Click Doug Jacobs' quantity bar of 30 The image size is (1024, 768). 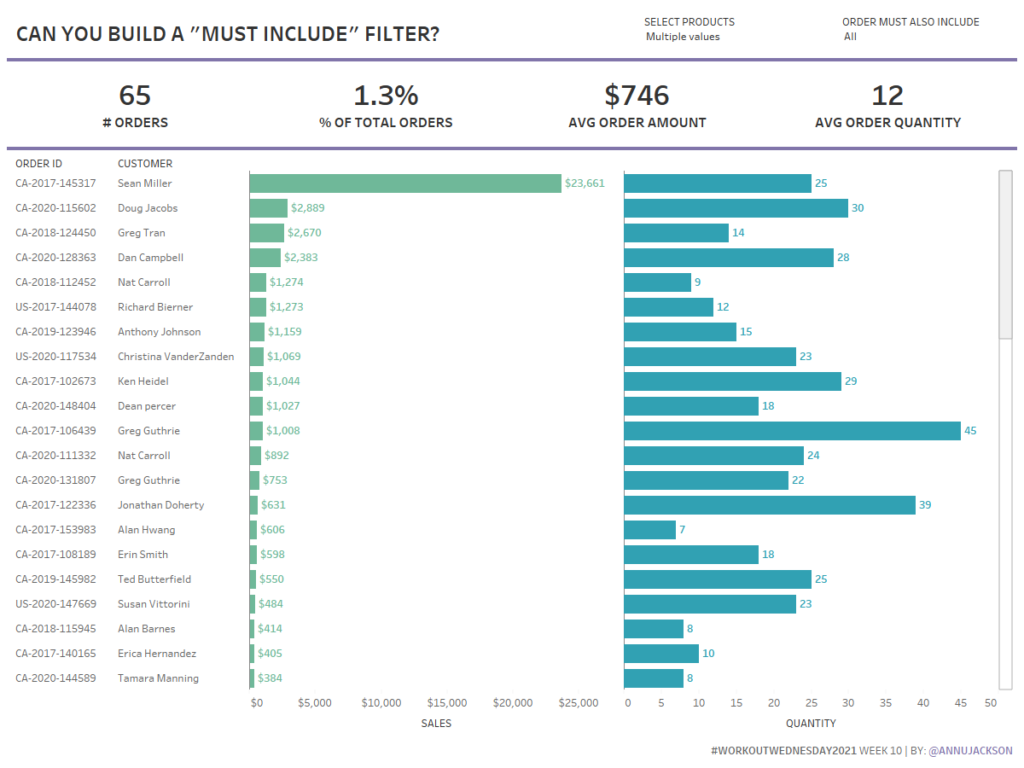(x=735, y=208)
